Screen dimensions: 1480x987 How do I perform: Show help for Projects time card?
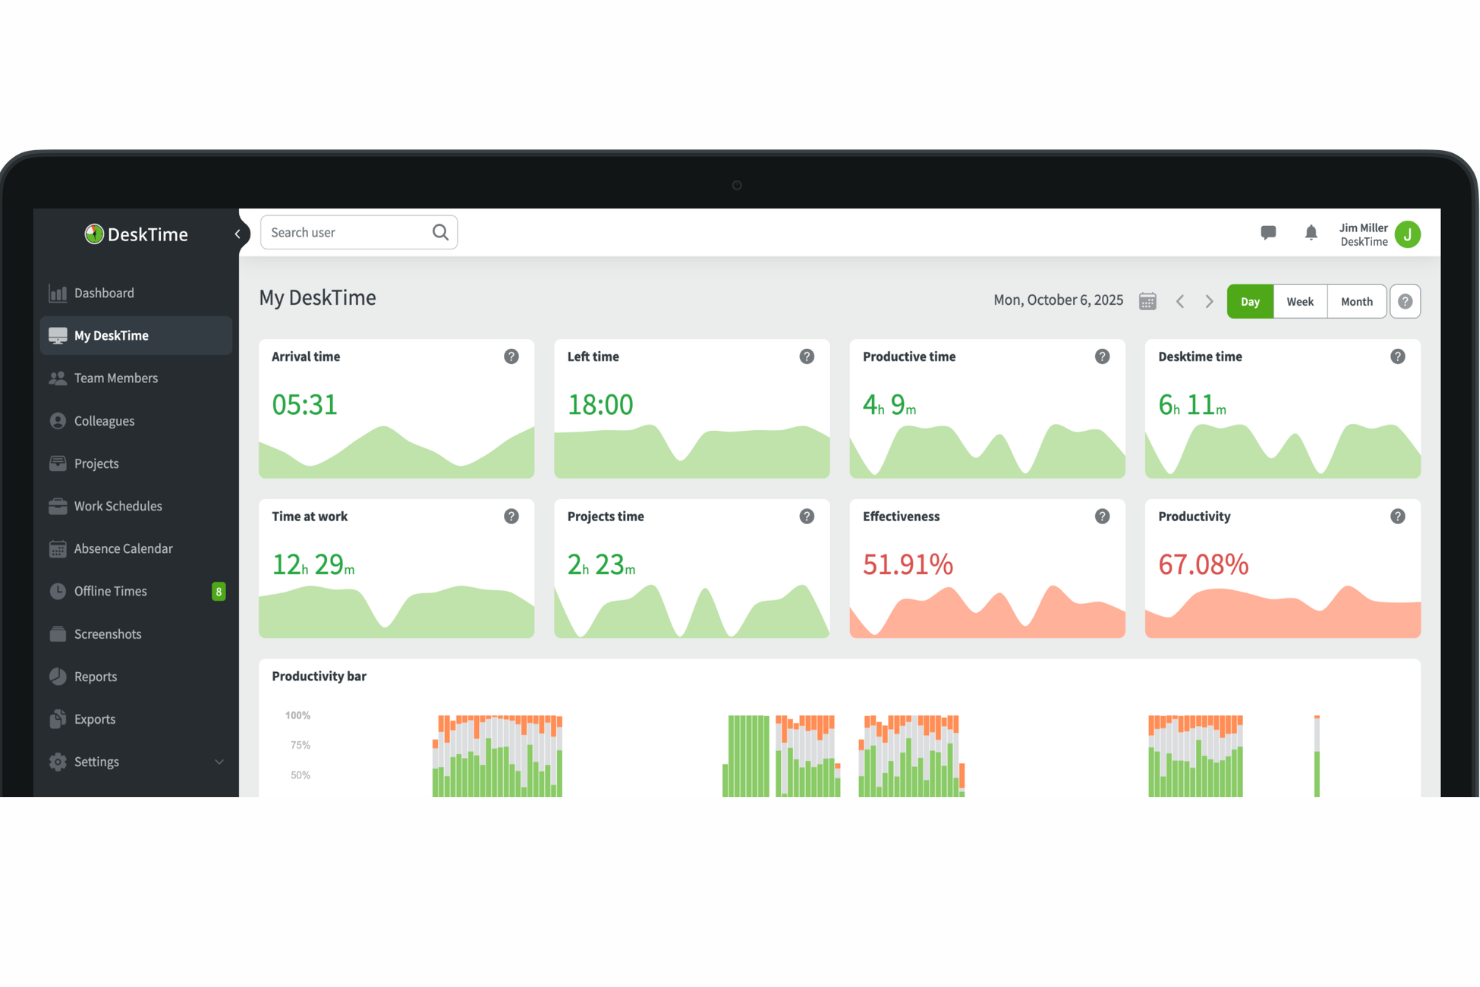(807, 517)
